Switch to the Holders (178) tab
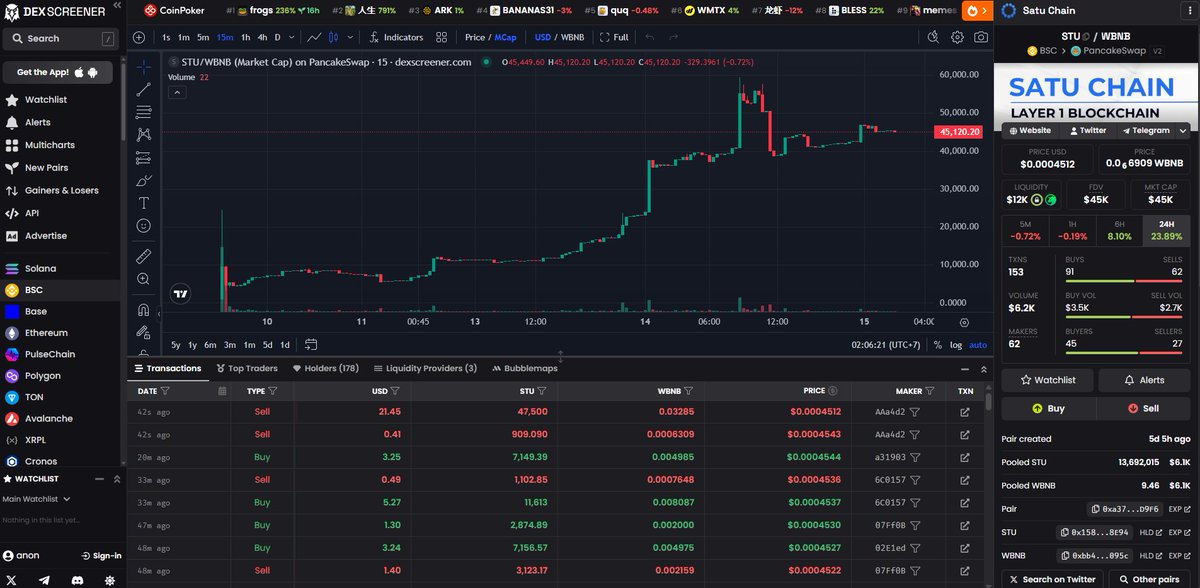This screenshot has height=588, width=1200. click(x=325, y=368)
